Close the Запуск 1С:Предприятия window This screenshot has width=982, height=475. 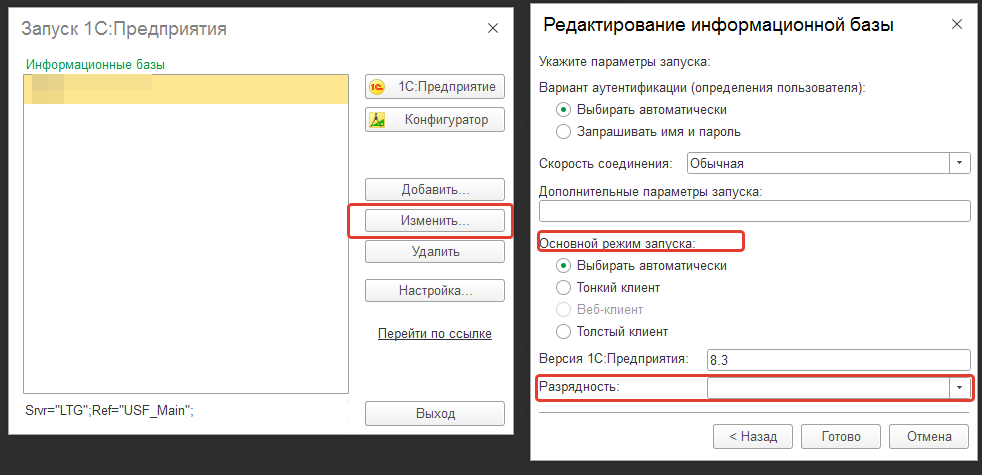click(494, 28)
